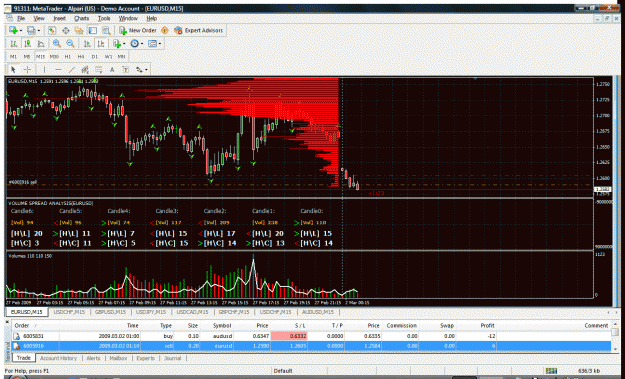Open the Profiles icon
Viewport: 625px width, 379px height.
(31, 30)
